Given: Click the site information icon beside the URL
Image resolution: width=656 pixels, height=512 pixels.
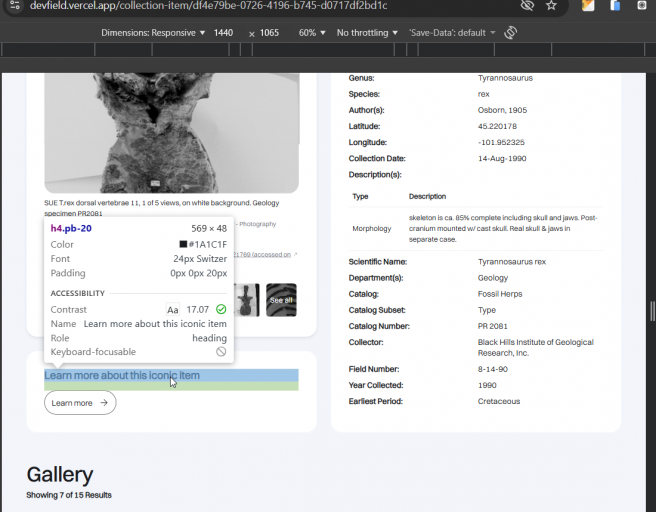Looking at the screenshot, I should [x=15, y=5].
